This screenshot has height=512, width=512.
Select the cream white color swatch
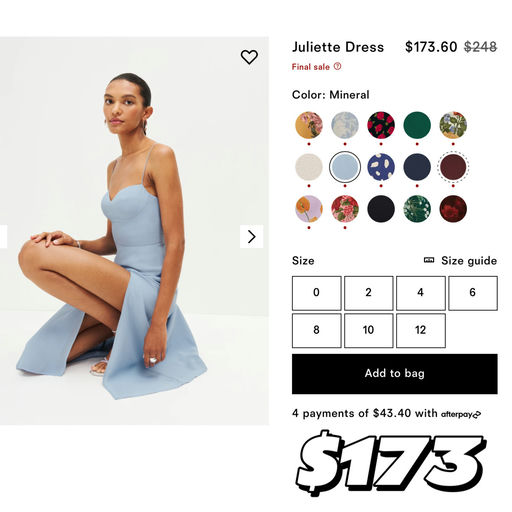(x=309, y=167)
